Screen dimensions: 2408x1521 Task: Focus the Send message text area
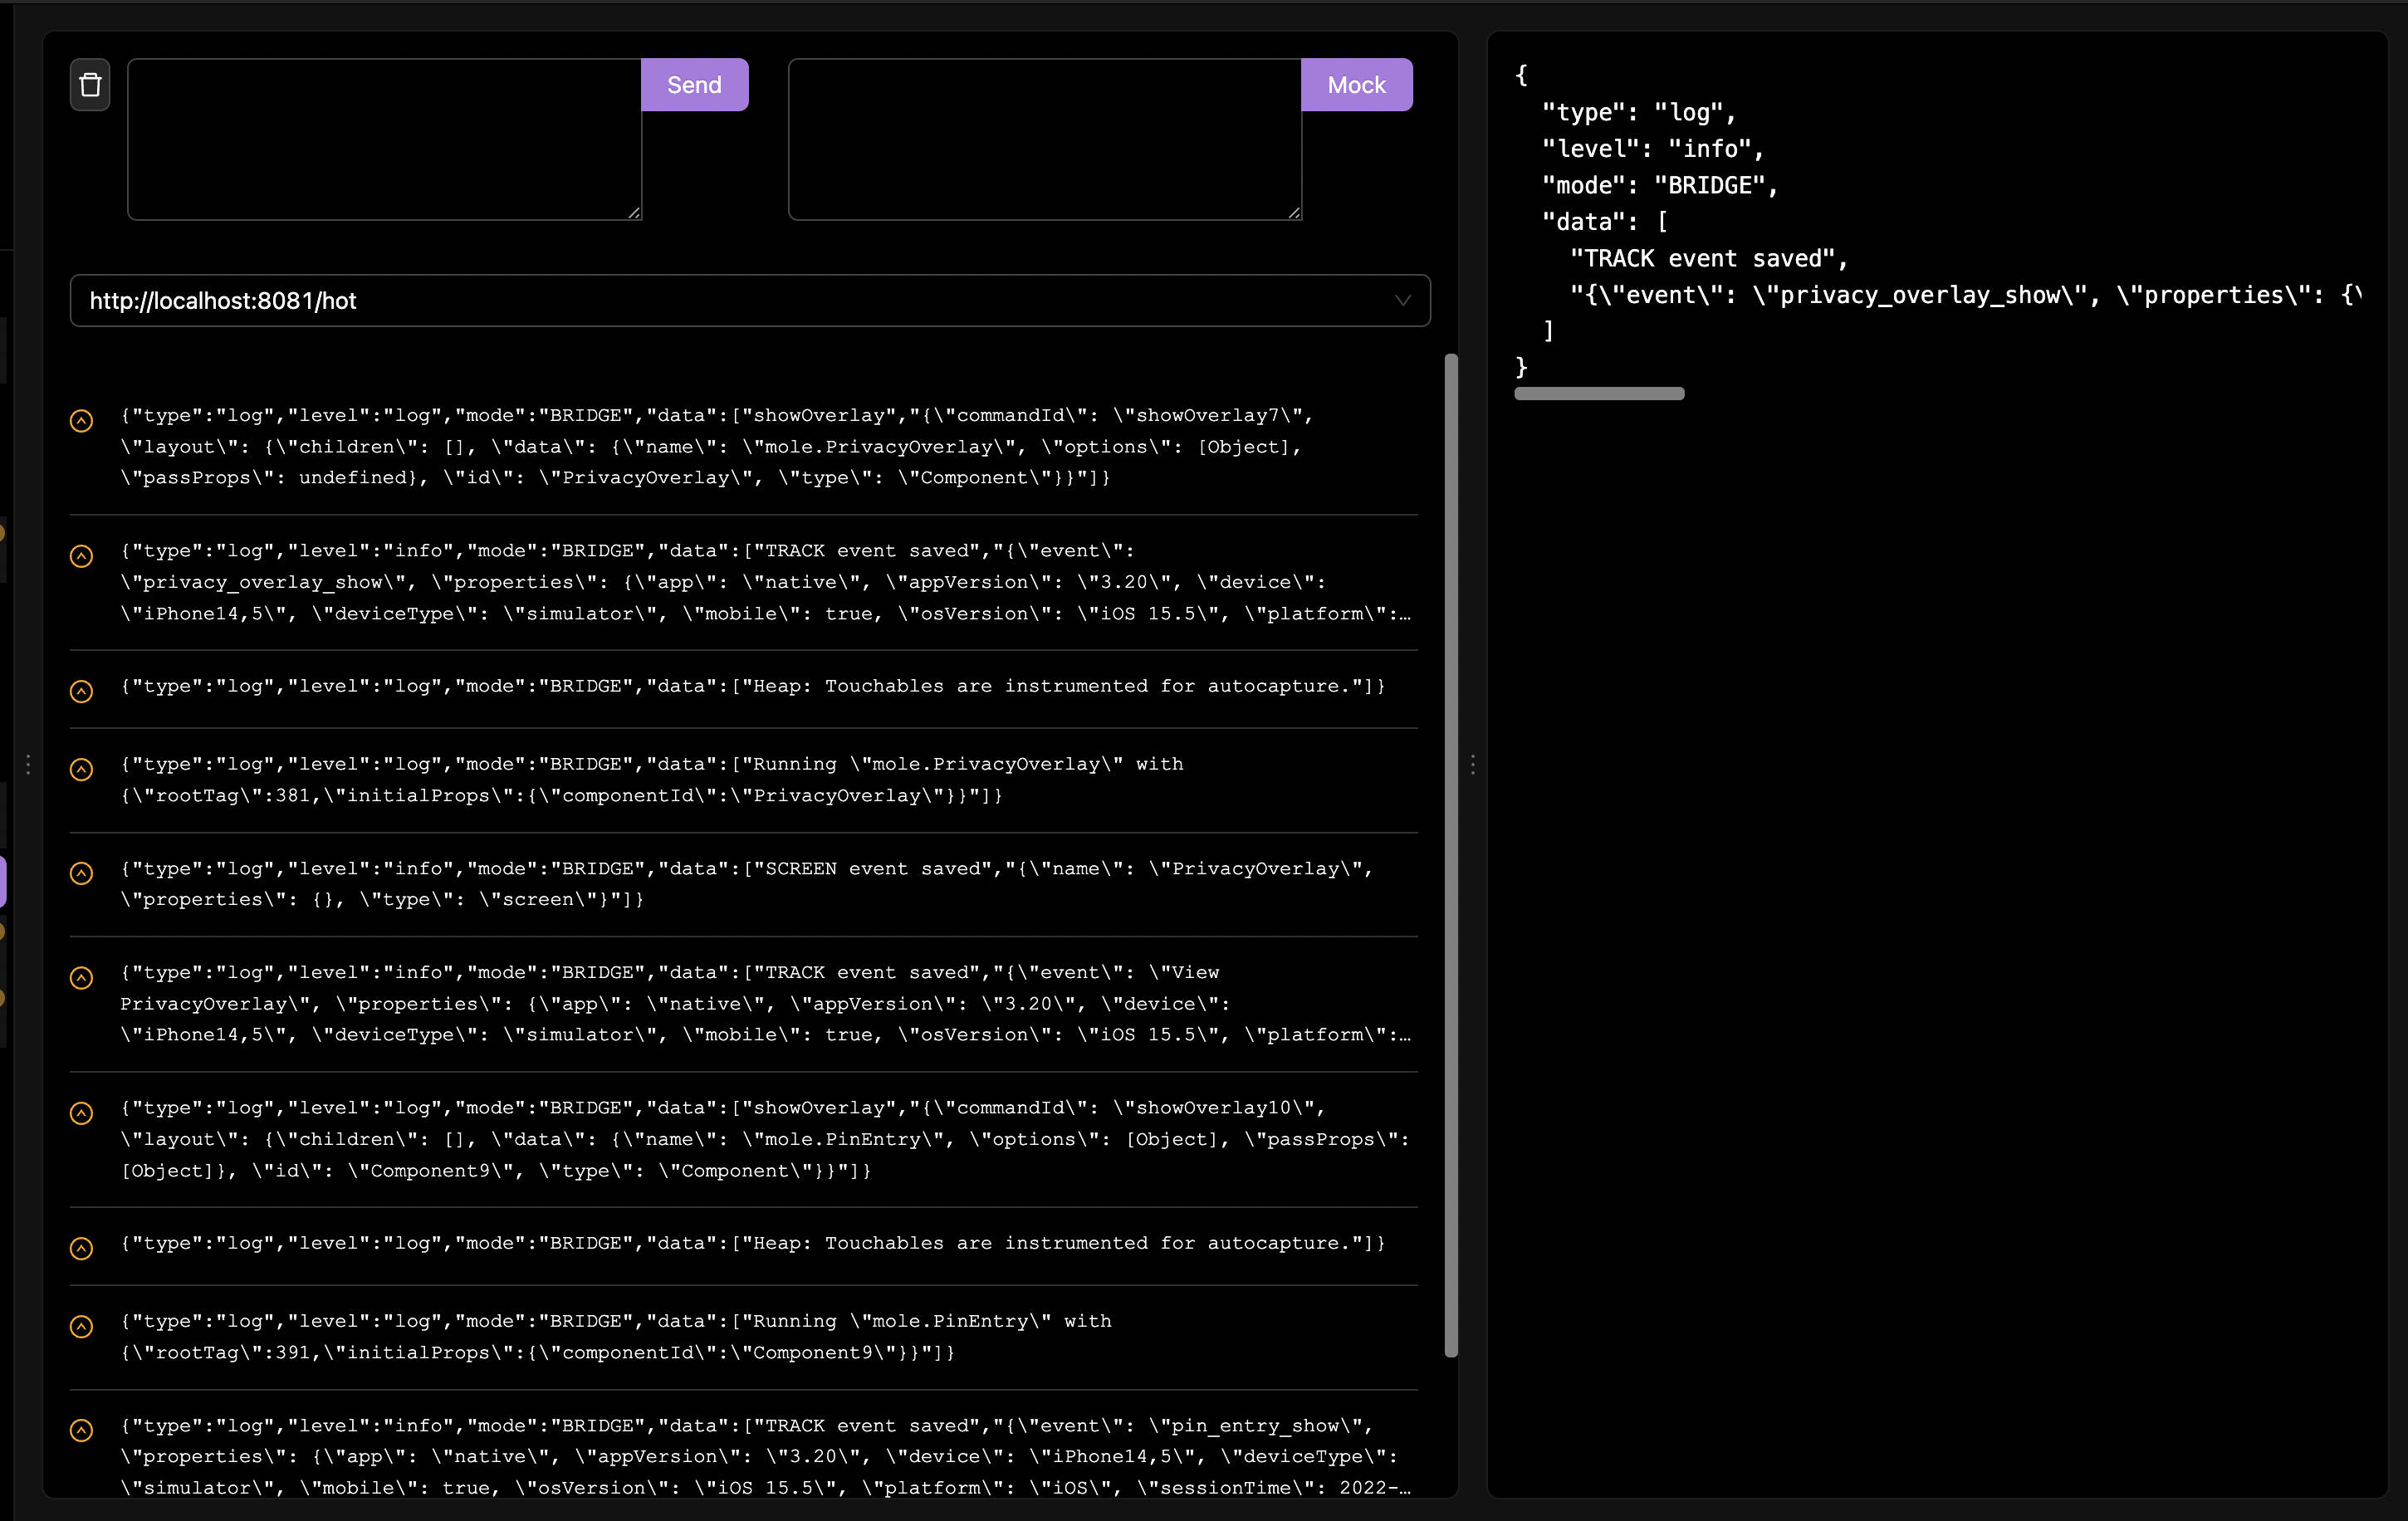point(384,139)
